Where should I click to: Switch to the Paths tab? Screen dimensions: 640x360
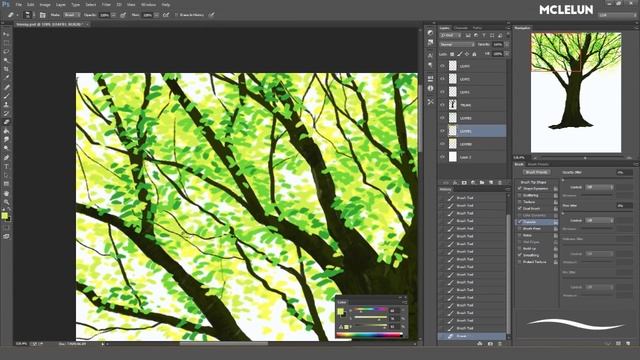click(x=477, y=28)
